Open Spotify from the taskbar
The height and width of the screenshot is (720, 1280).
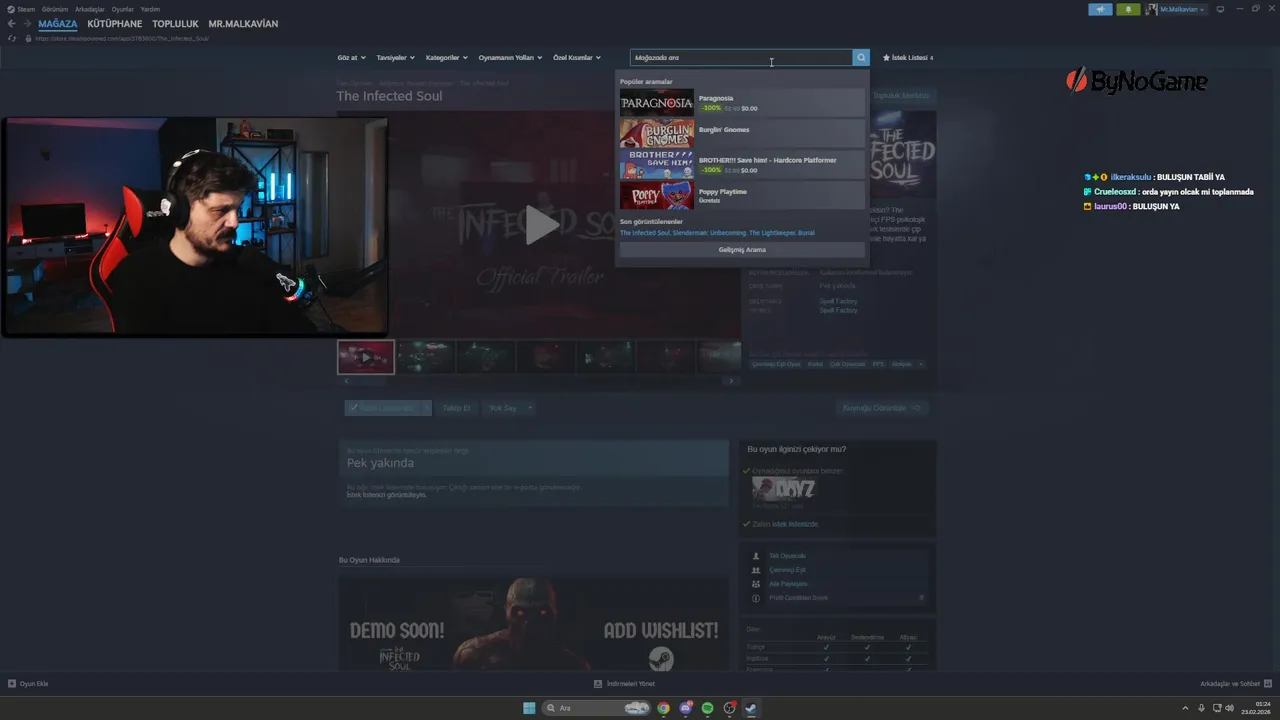(x=707, y=708)
